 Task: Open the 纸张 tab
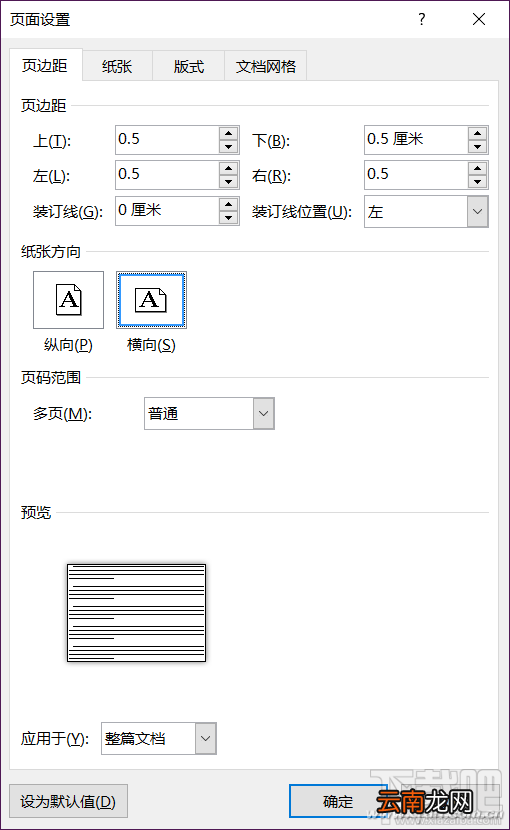point(117,66)
